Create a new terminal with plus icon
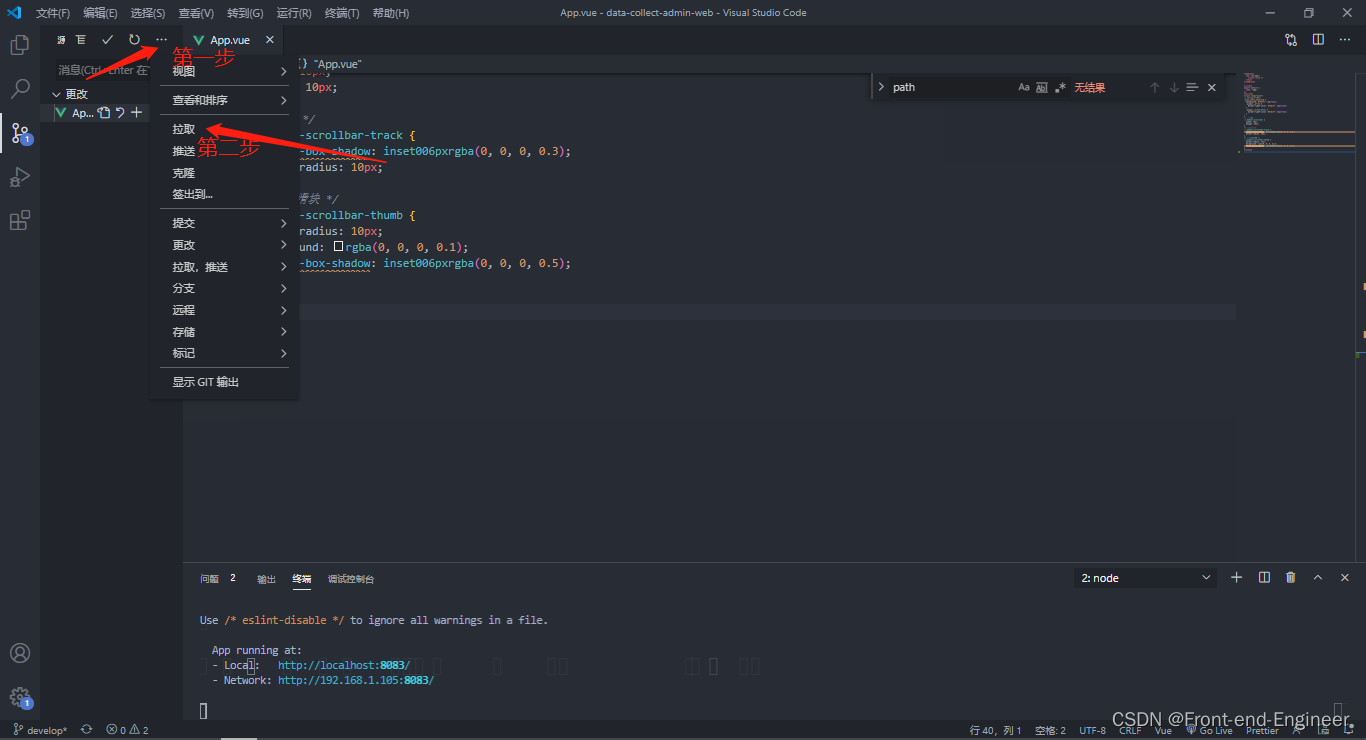 tap(1236, 578)
